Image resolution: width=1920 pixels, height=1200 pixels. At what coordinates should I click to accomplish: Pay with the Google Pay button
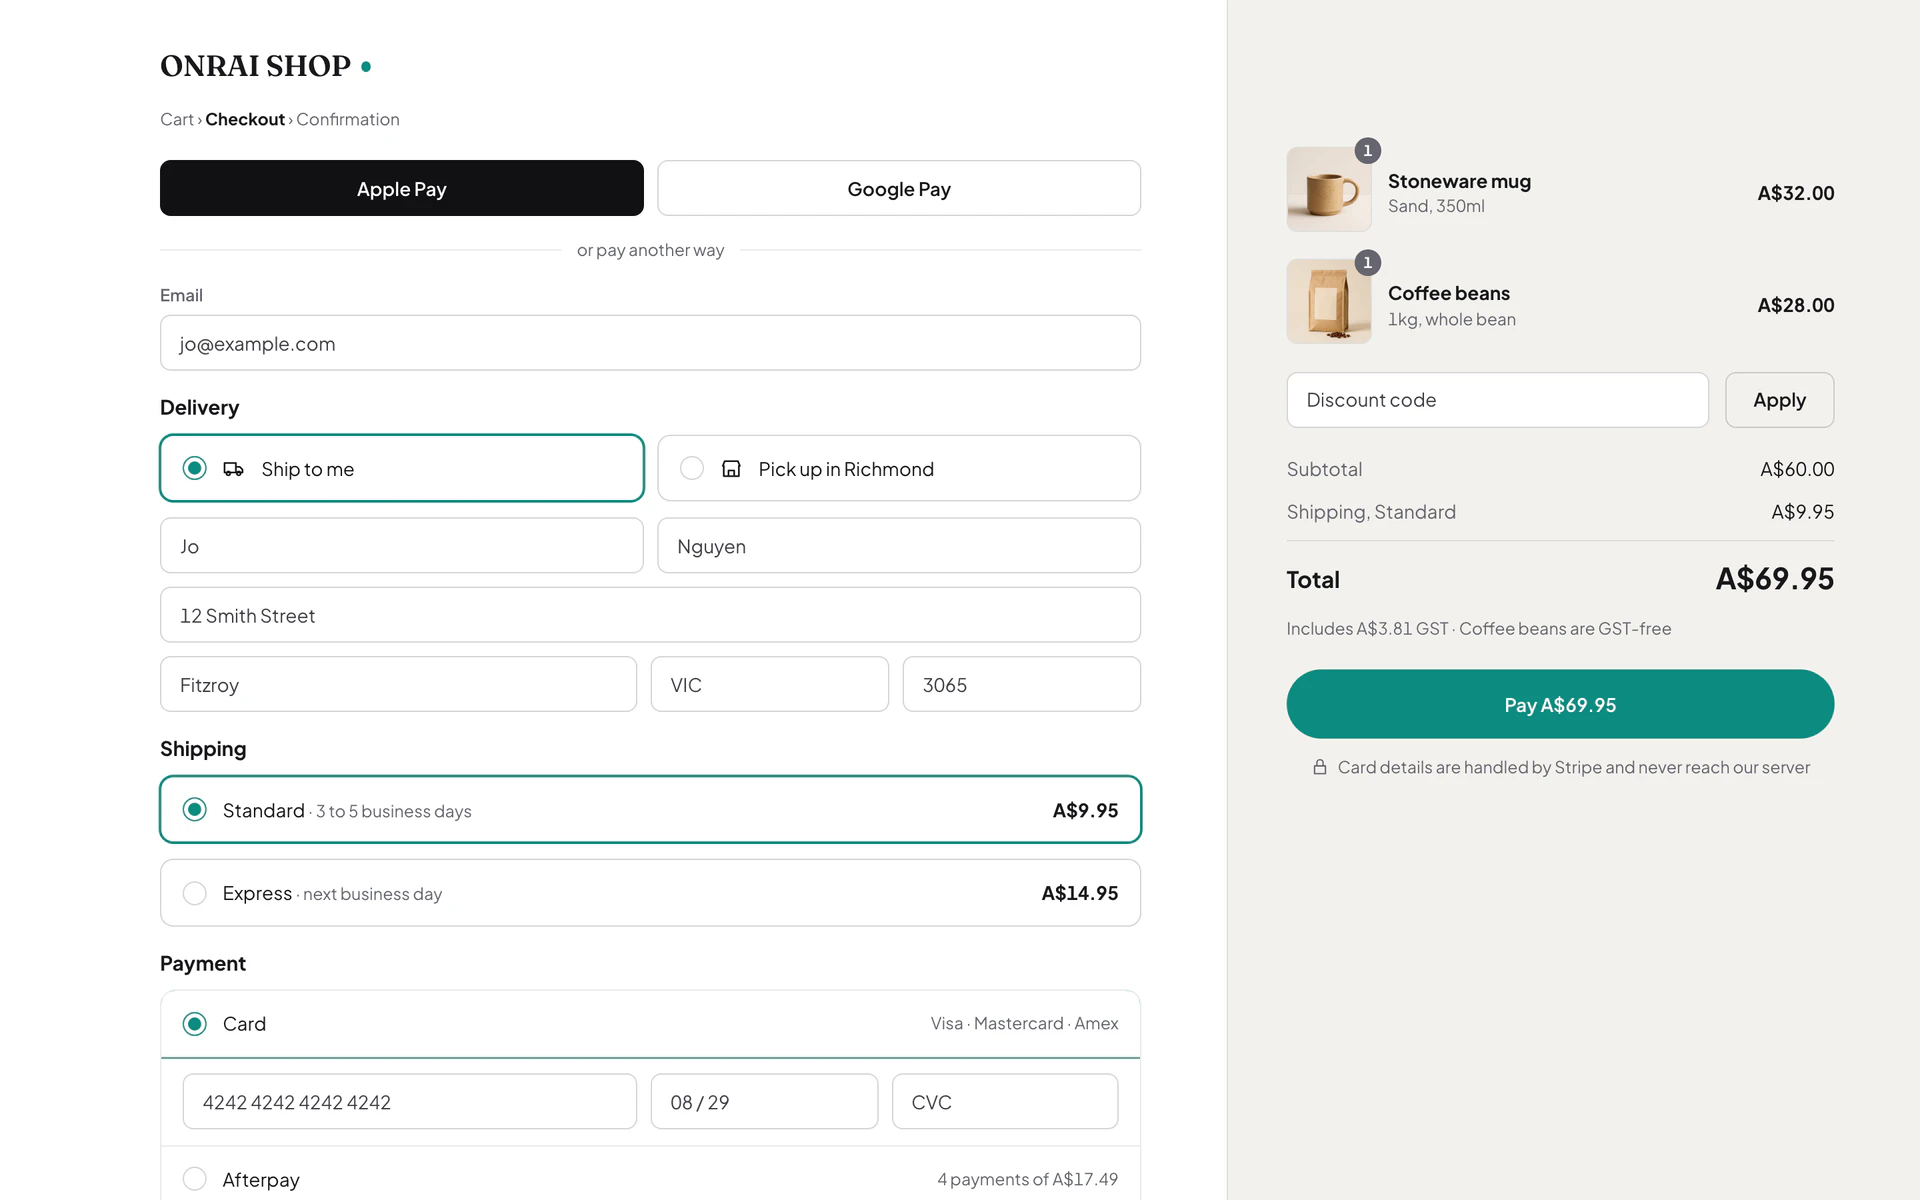click(x=898, y=188)
